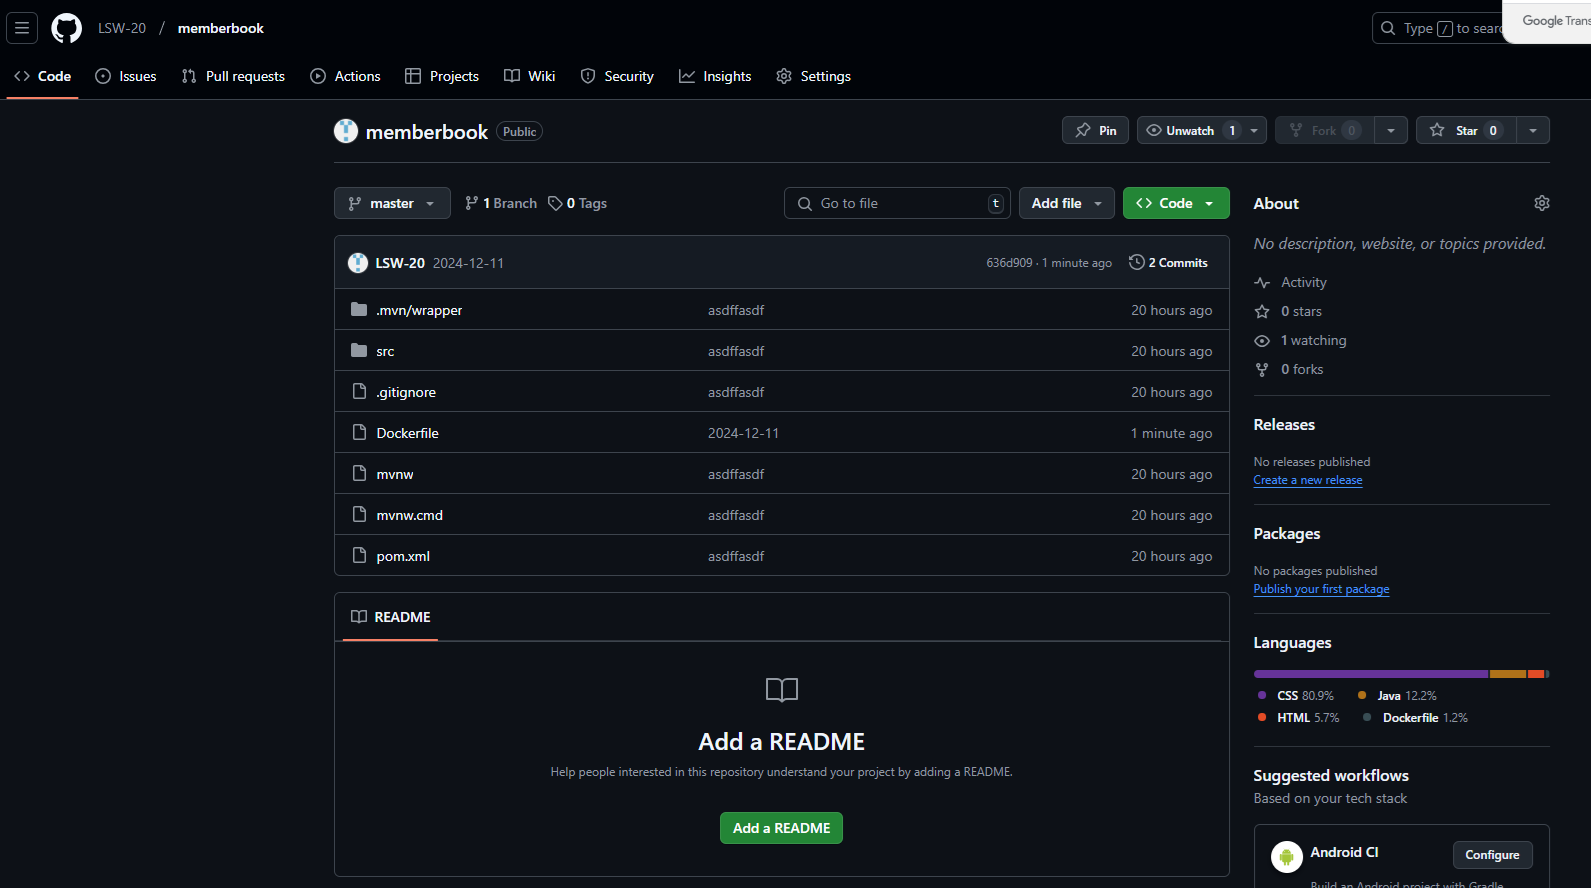Open the Activity link in About
1591x888 pixels.
click(1304, 283)
